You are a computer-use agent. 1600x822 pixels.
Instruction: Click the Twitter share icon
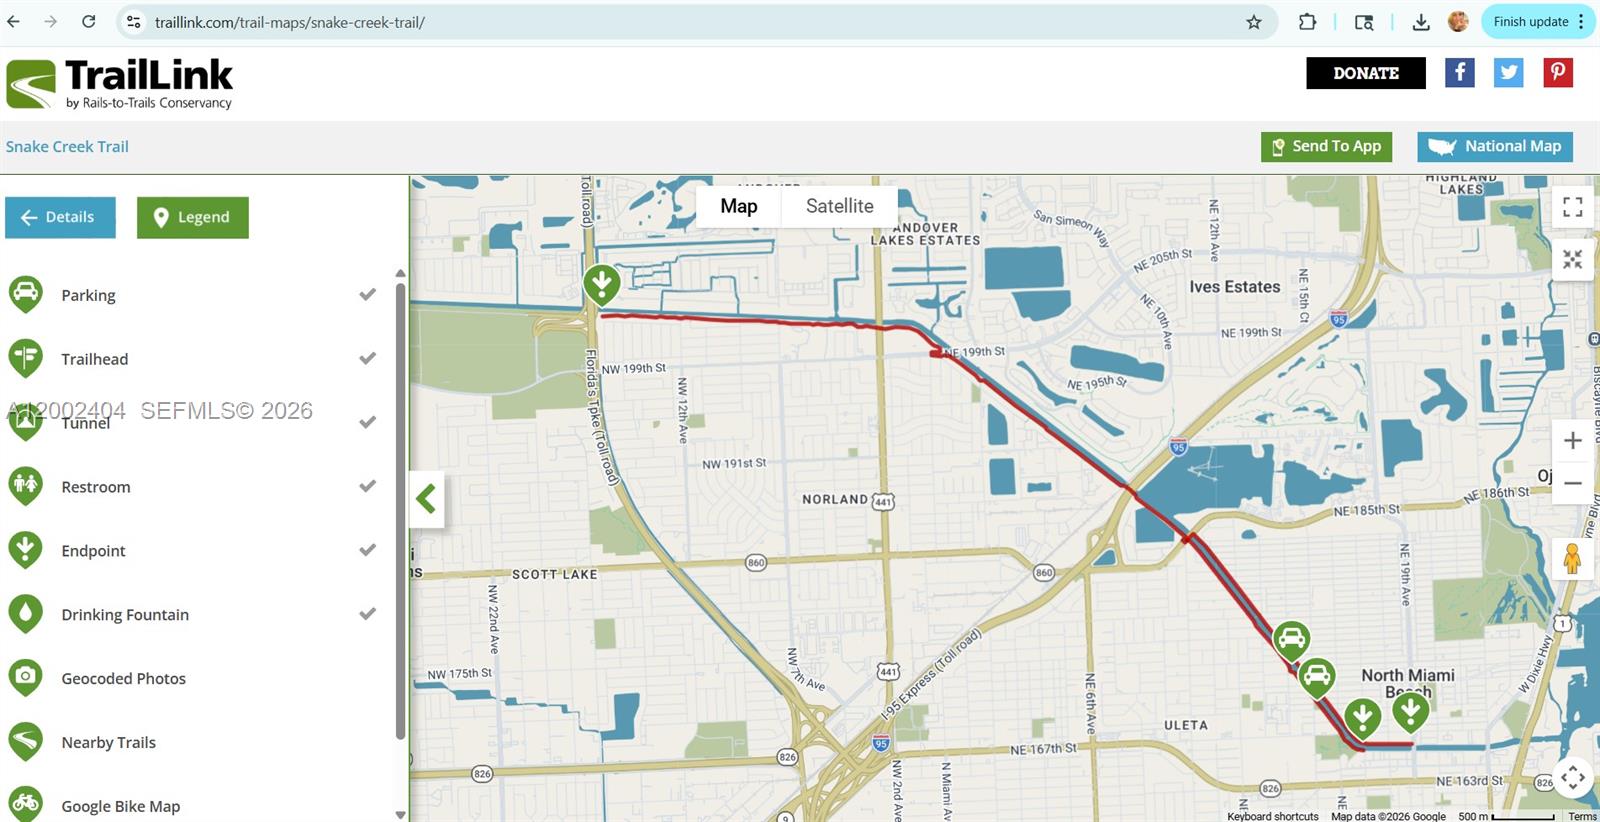coord(1508,72)
